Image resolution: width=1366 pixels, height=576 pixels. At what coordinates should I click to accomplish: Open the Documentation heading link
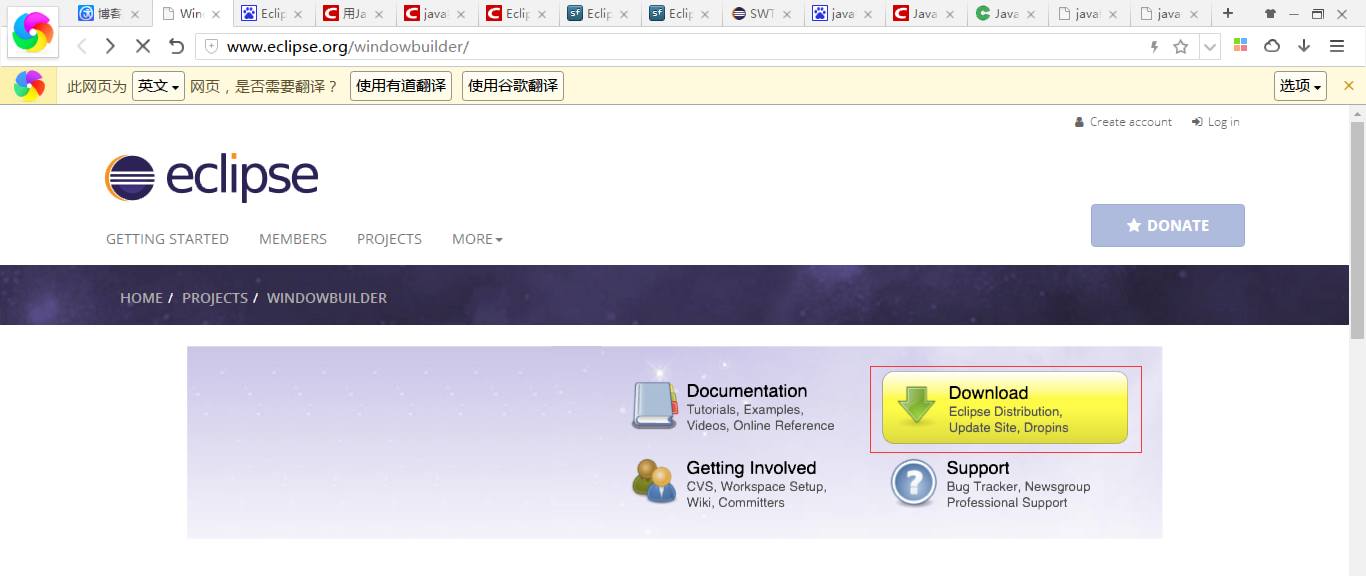click(747, 391)
